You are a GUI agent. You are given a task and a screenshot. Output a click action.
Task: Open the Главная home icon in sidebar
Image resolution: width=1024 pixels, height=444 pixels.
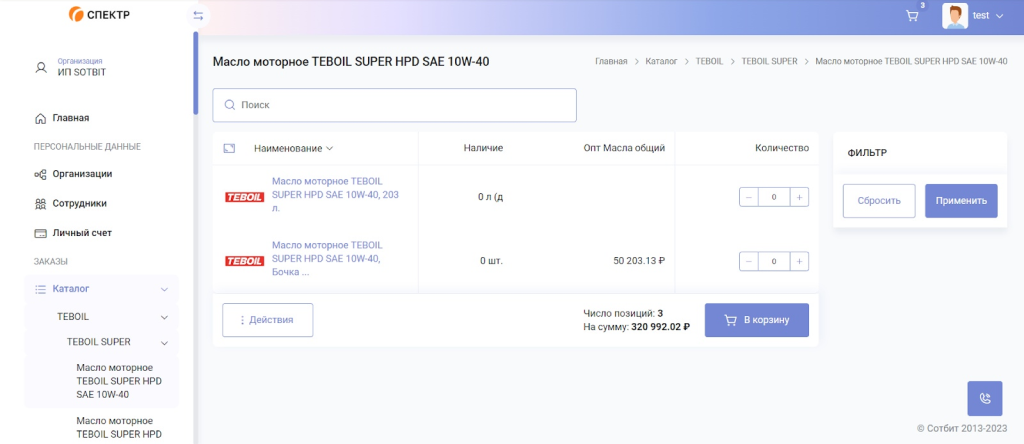pos(40,118)
